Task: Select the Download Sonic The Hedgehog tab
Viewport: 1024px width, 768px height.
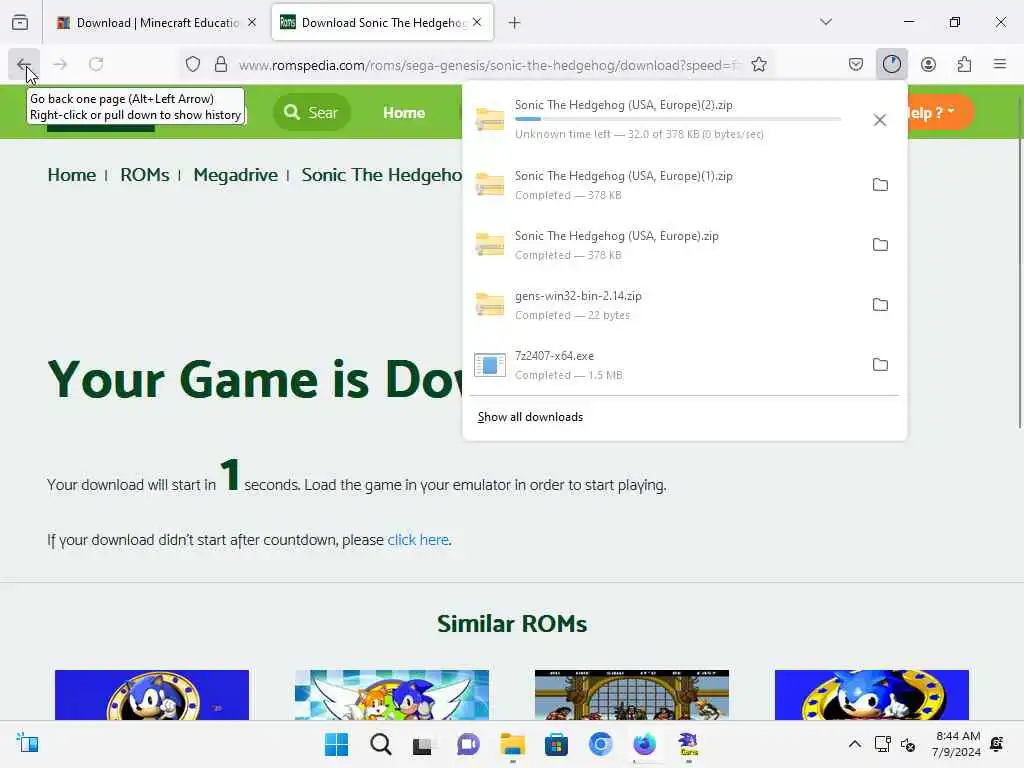Action: click(x=383, y=23)
